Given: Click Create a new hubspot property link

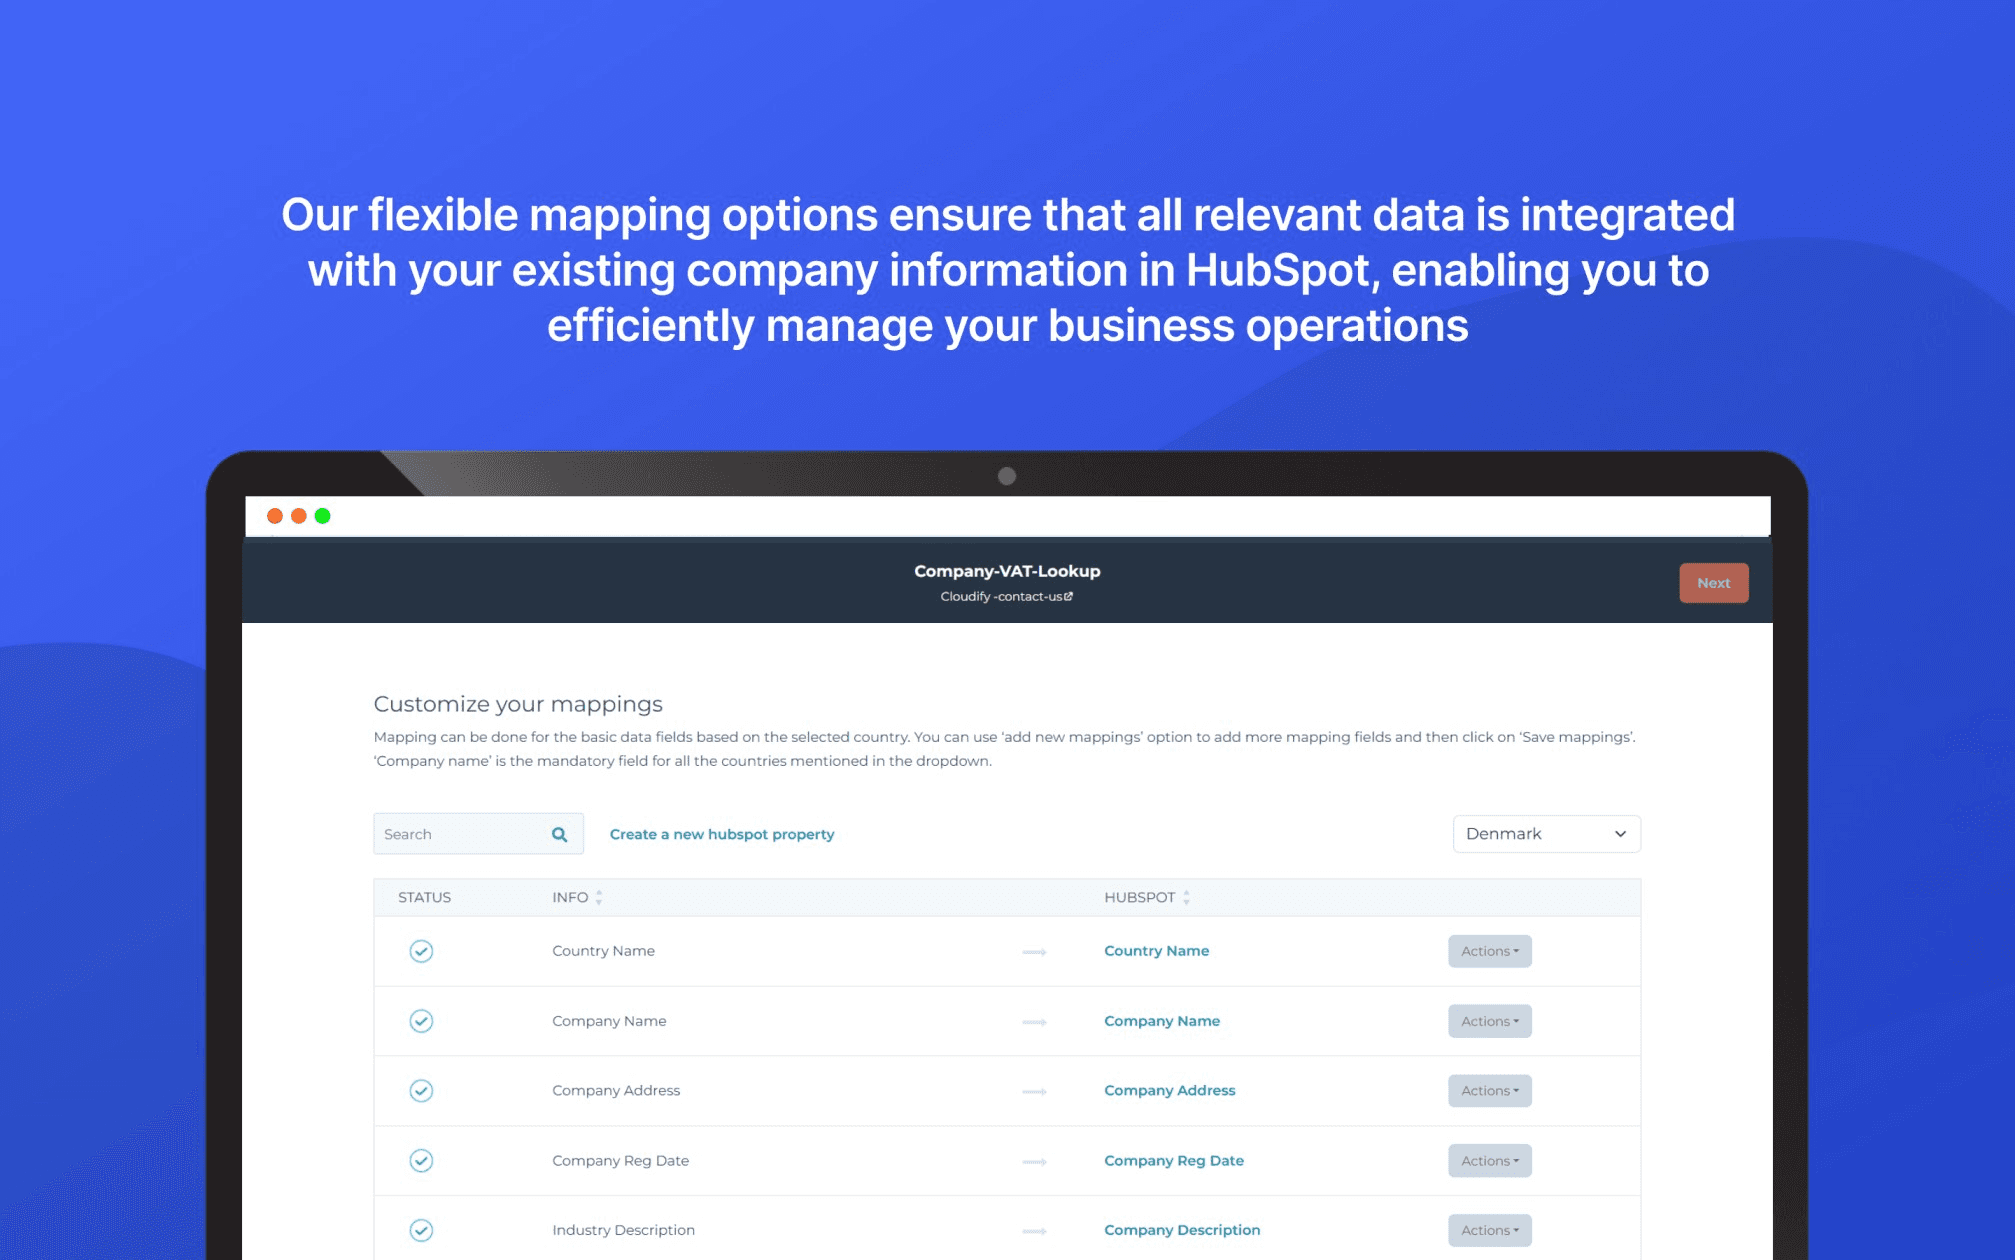Looking at the screenshot, I should [722, 834].
